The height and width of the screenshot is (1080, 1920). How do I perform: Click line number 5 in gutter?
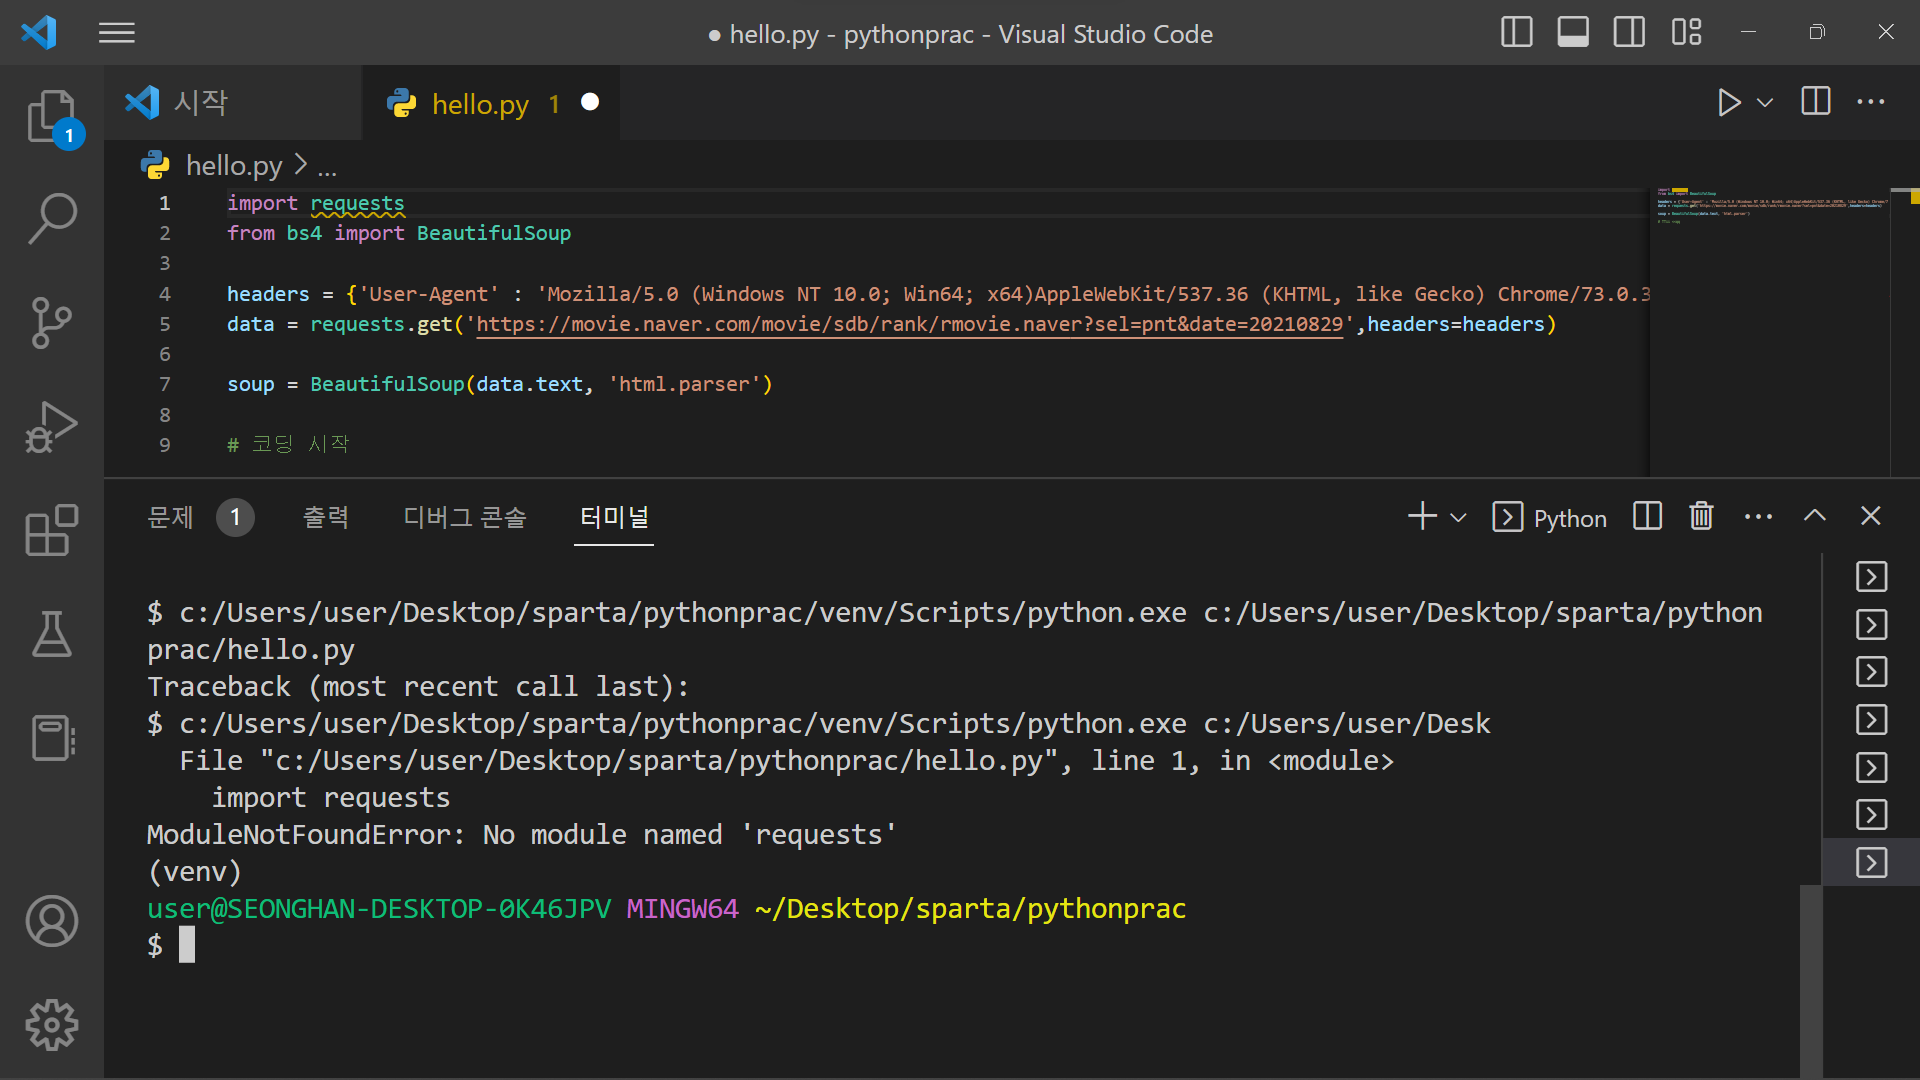point(165,324)
